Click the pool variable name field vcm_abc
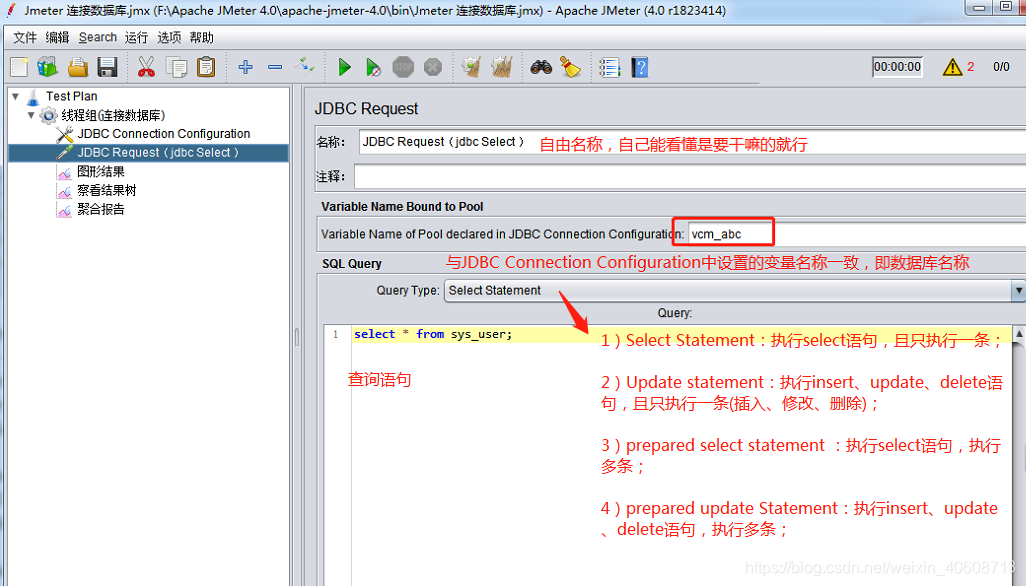The image size is (1026, 586). pos(857,234)
